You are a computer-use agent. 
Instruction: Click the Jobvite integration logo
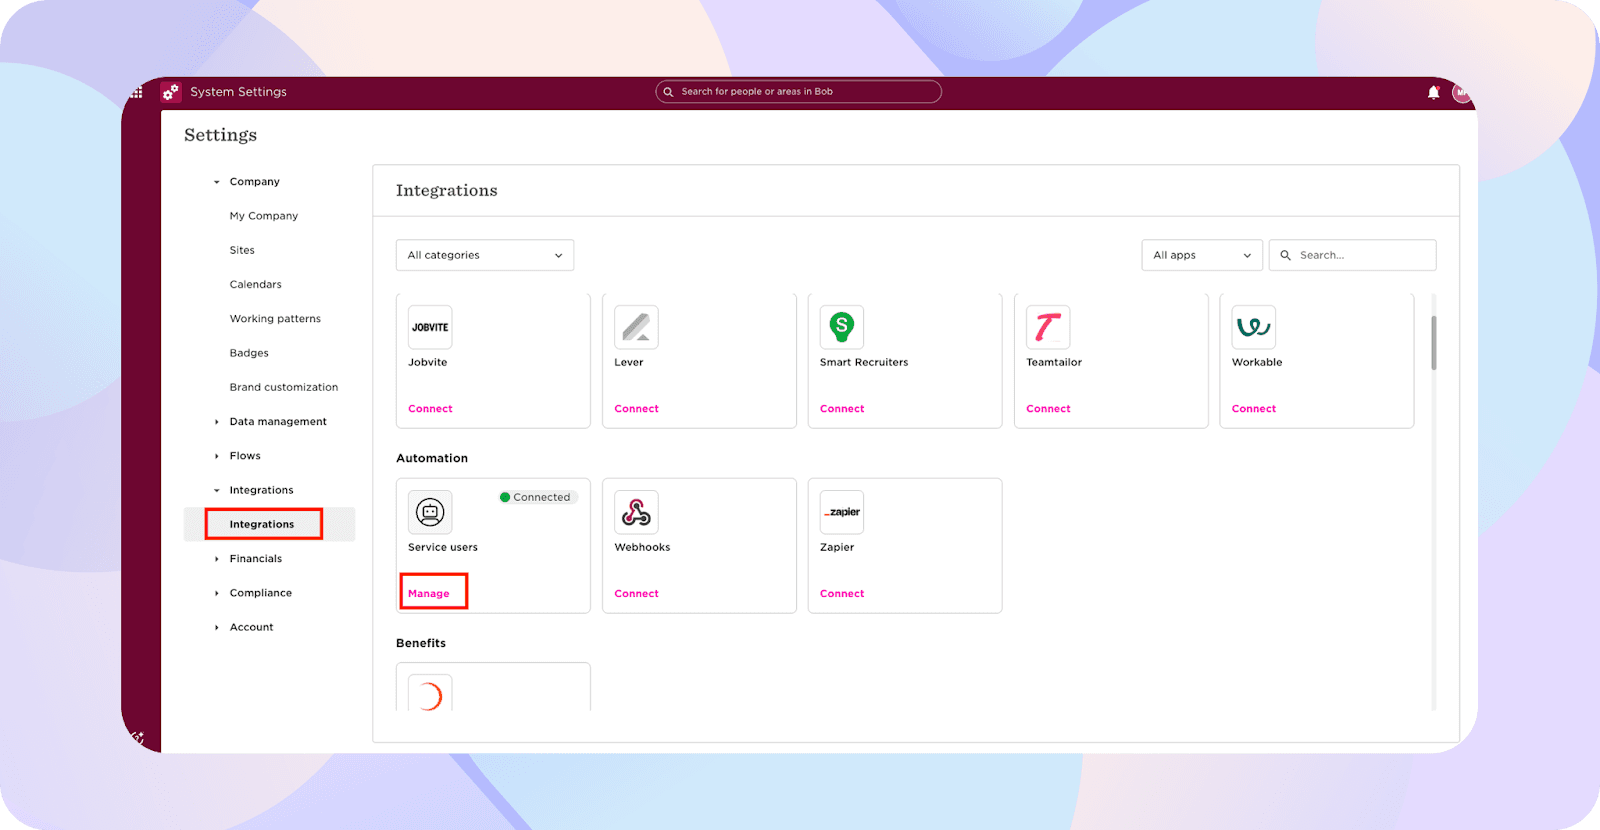pos(430,327)
